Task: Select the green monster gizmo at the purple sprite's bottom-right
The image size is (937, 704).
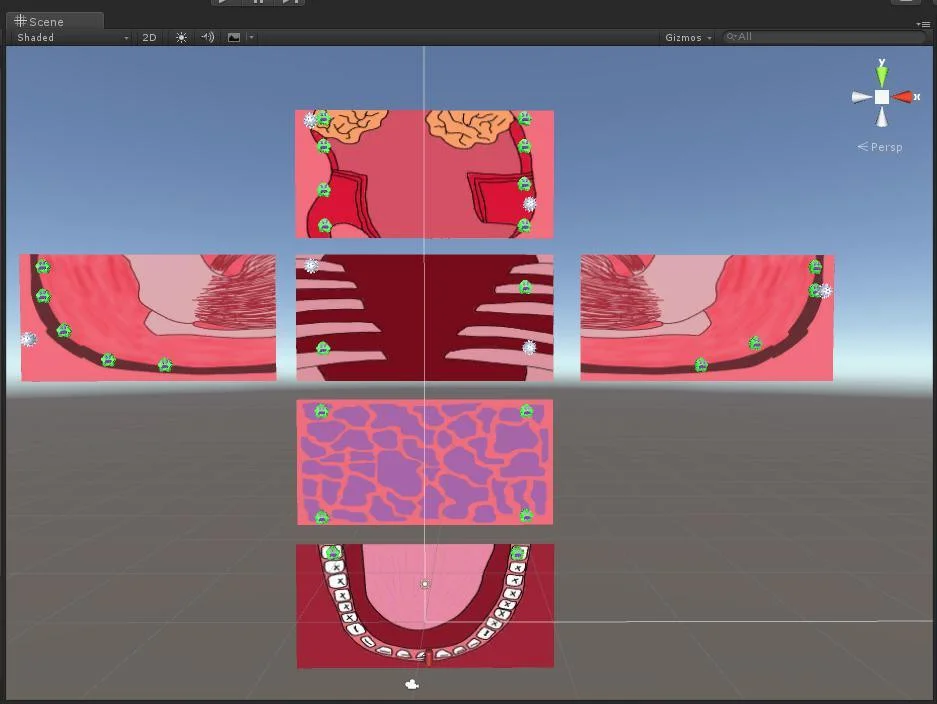Action: (x=526, y=515)
